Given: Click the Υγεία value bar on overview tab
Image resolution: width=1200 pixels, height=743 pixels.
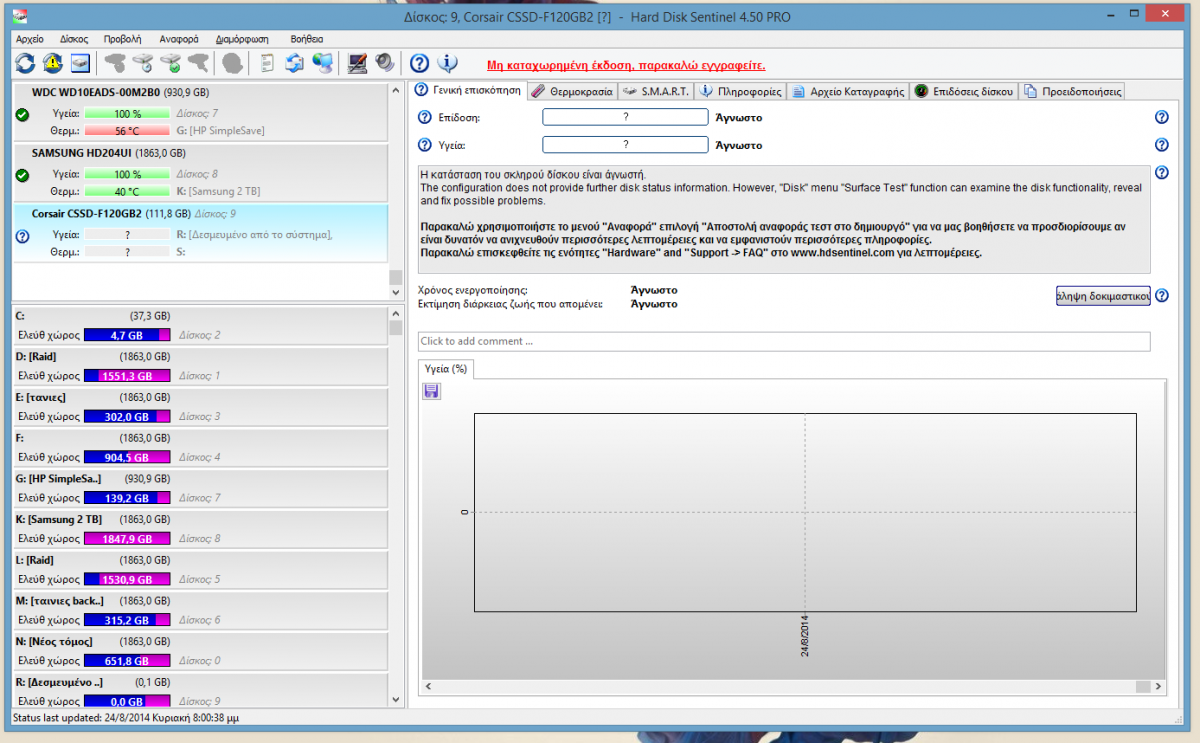Looking at the screenshot, I should (x=625, y=145).
